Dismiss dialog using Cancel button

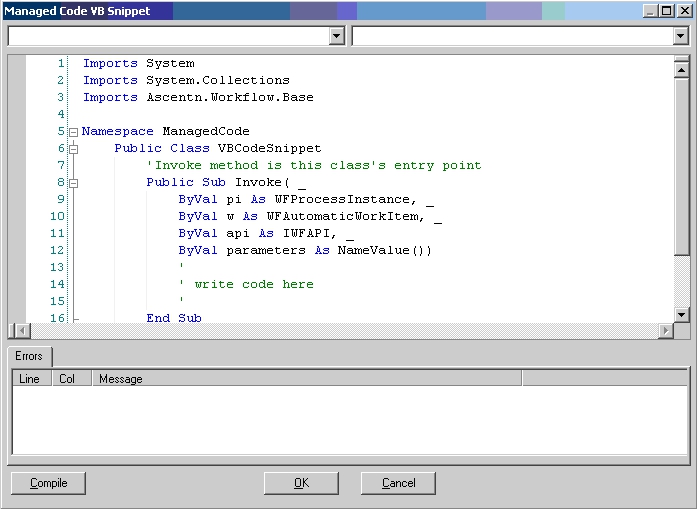tap(398, 483)
